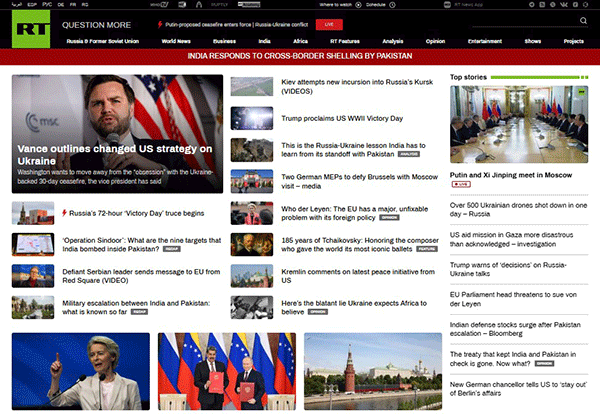
Task: Open the RT logo home link
Action: coord(31,29)
